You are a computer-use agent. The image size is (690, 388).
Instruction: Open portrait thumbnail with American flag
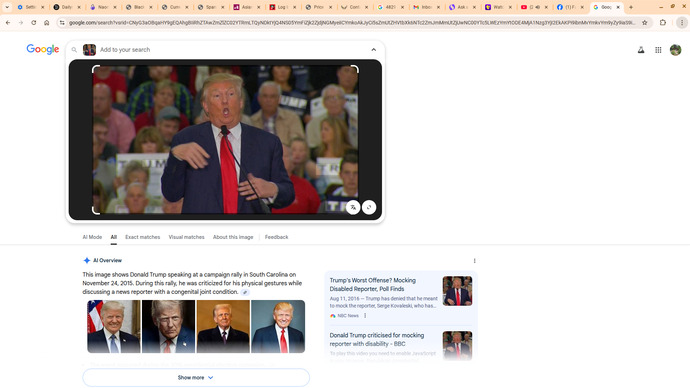coord(114,326)
